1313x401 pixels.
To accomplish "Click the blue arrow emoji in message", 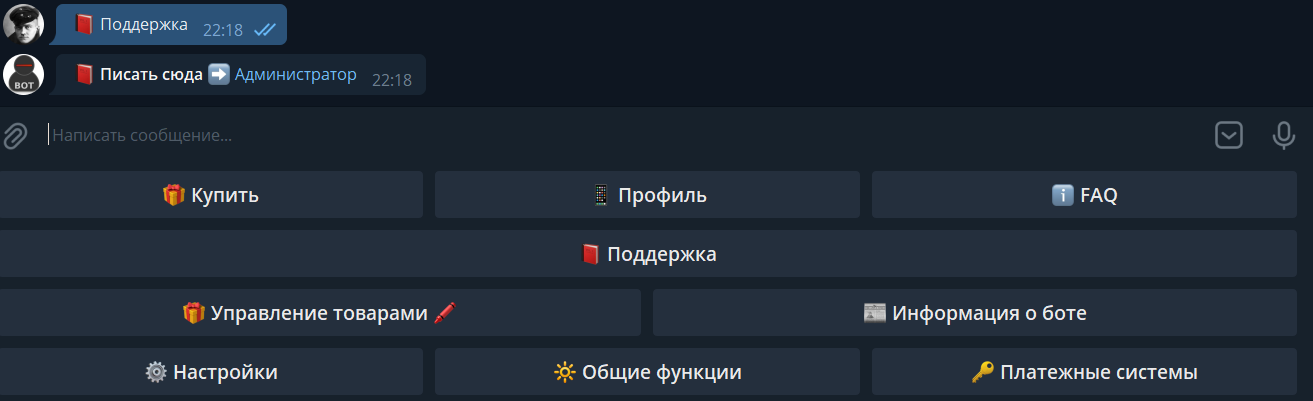I will pyautogui.click(x=219, y=75).
